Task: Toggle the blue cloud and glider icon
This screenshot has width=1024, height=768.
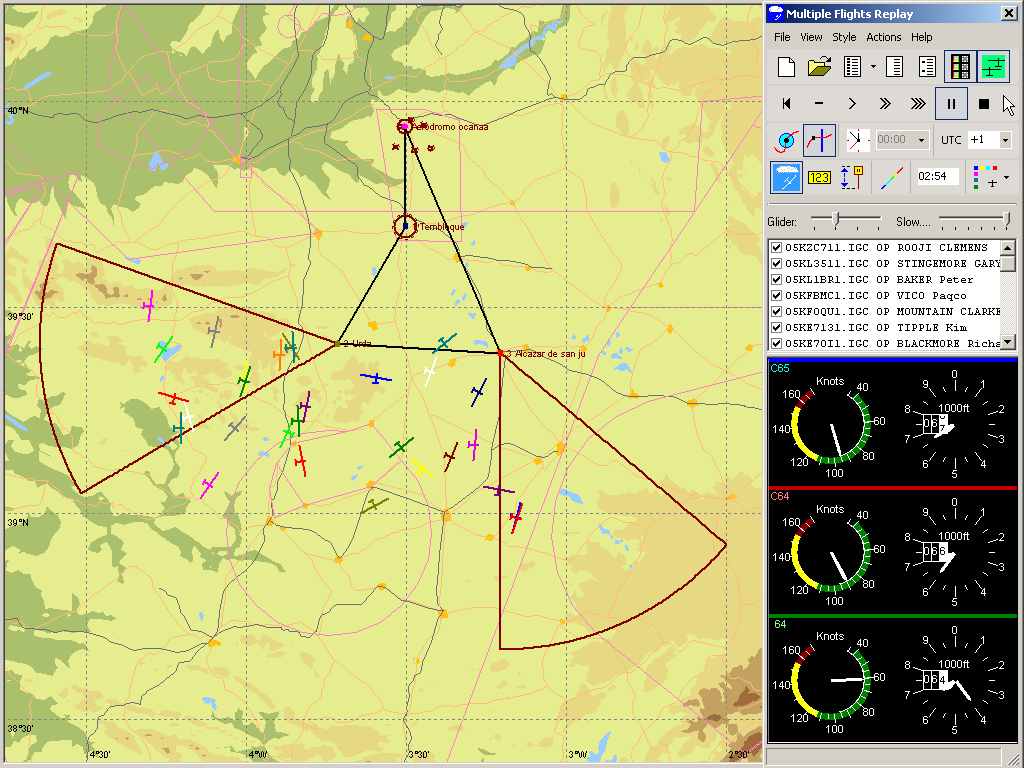Action: [x=787, y=177]
